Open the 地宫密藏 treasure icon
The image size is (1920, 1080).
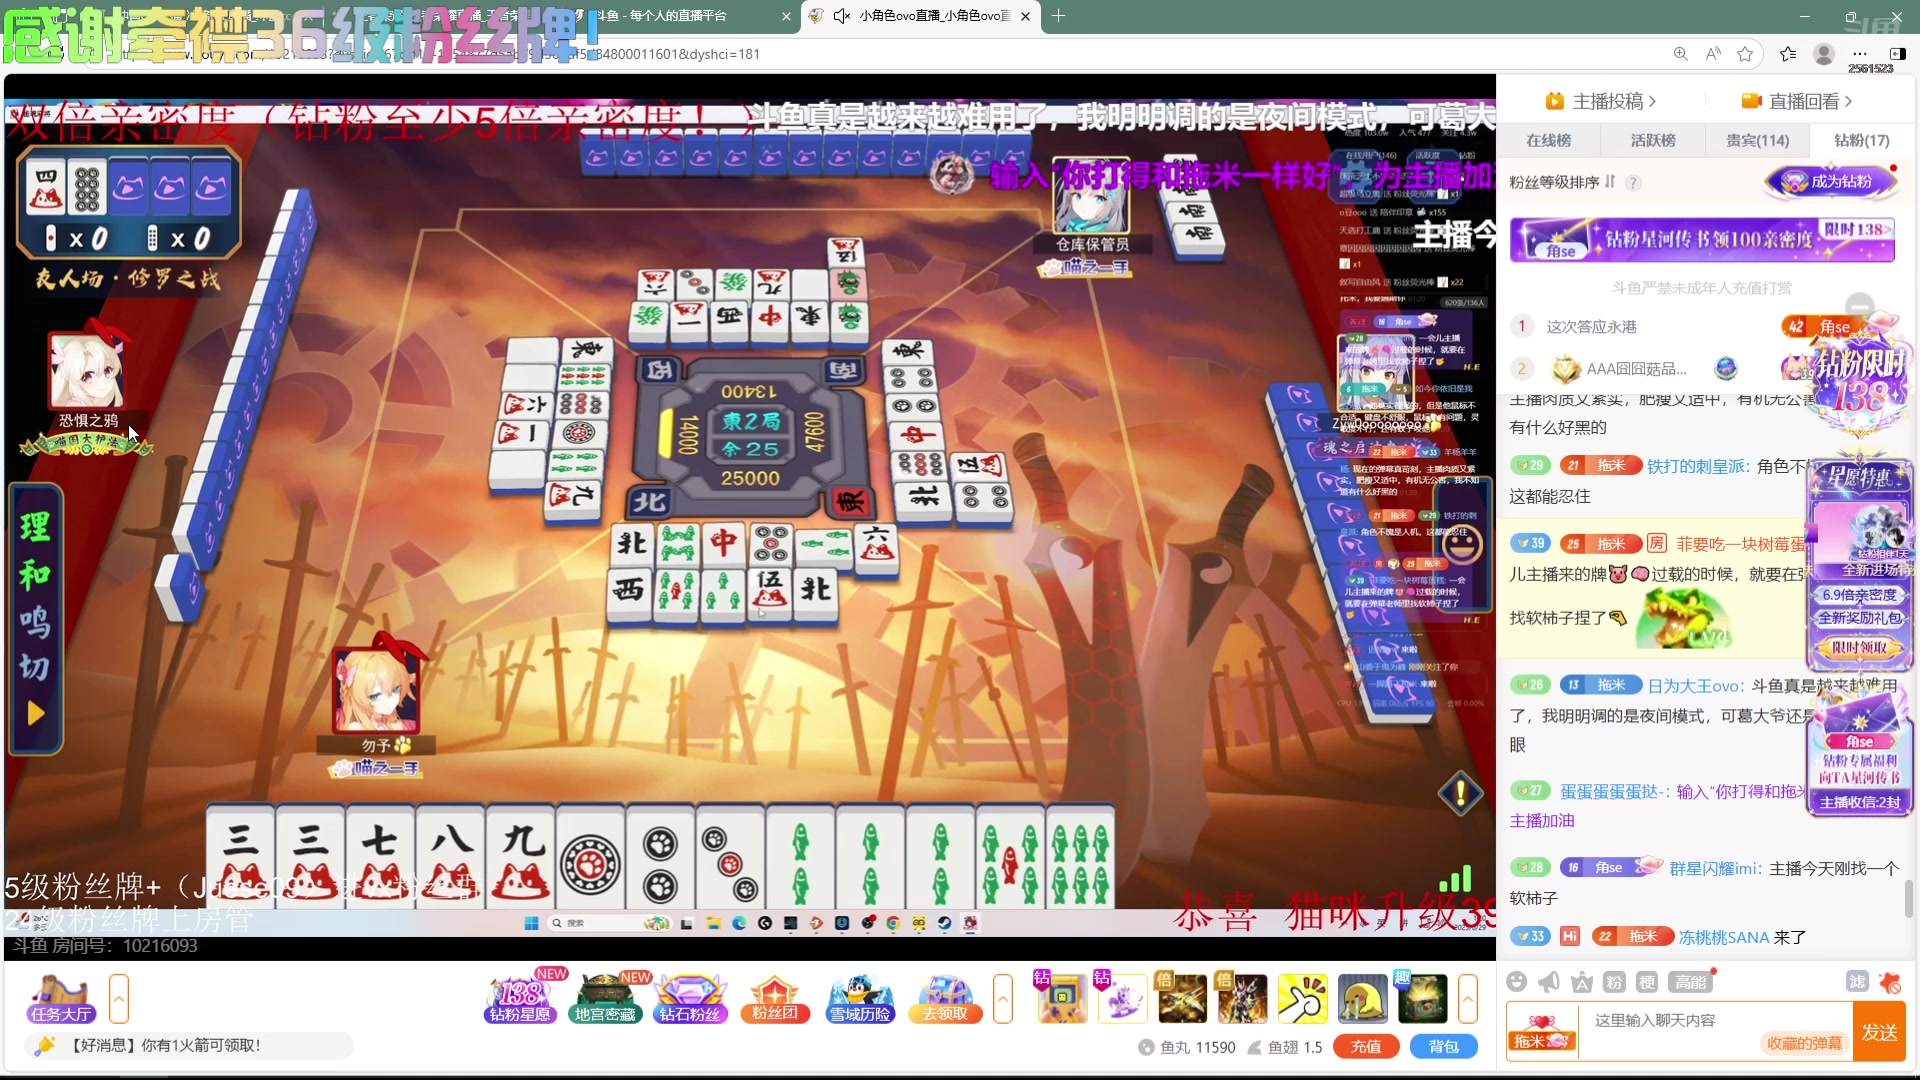[605, 998]
